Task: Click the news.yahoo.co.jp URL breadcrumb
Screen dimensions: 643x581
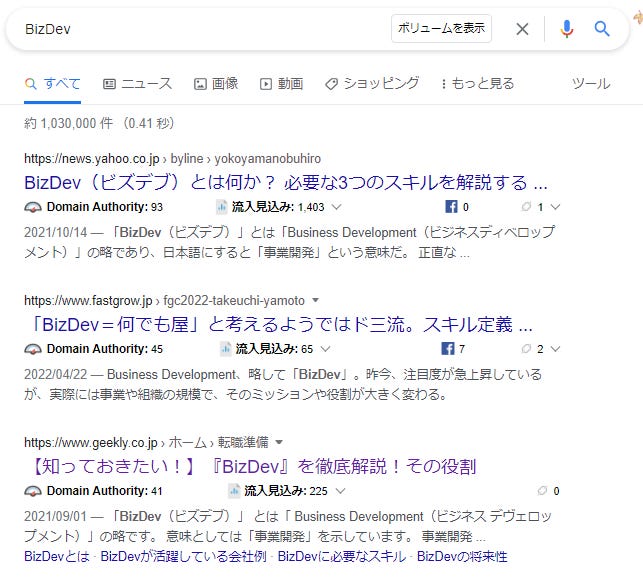Action: [172, 159]
